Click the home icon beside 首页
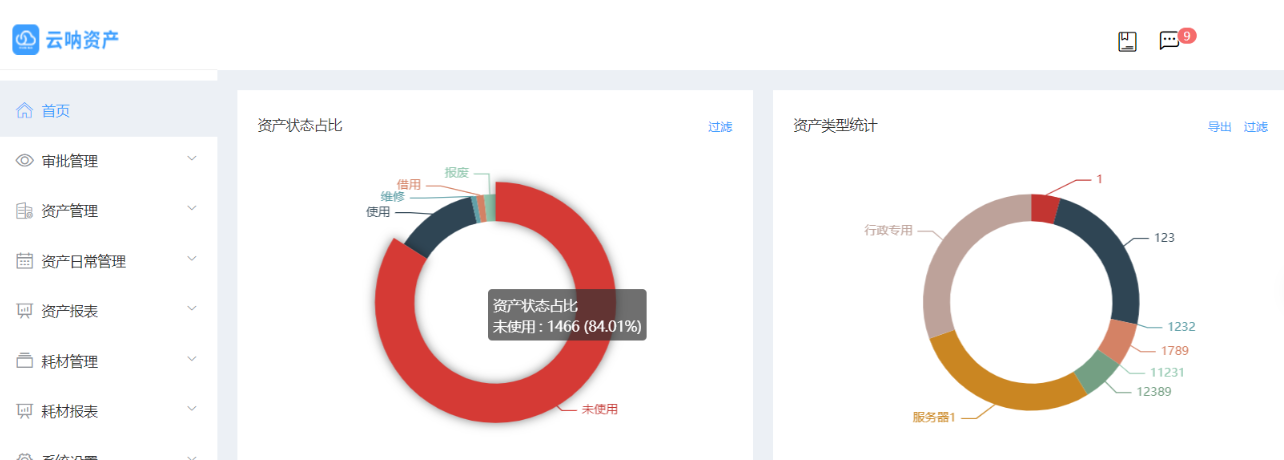This screenshot has width=1284, height=460. pos(25,111)
